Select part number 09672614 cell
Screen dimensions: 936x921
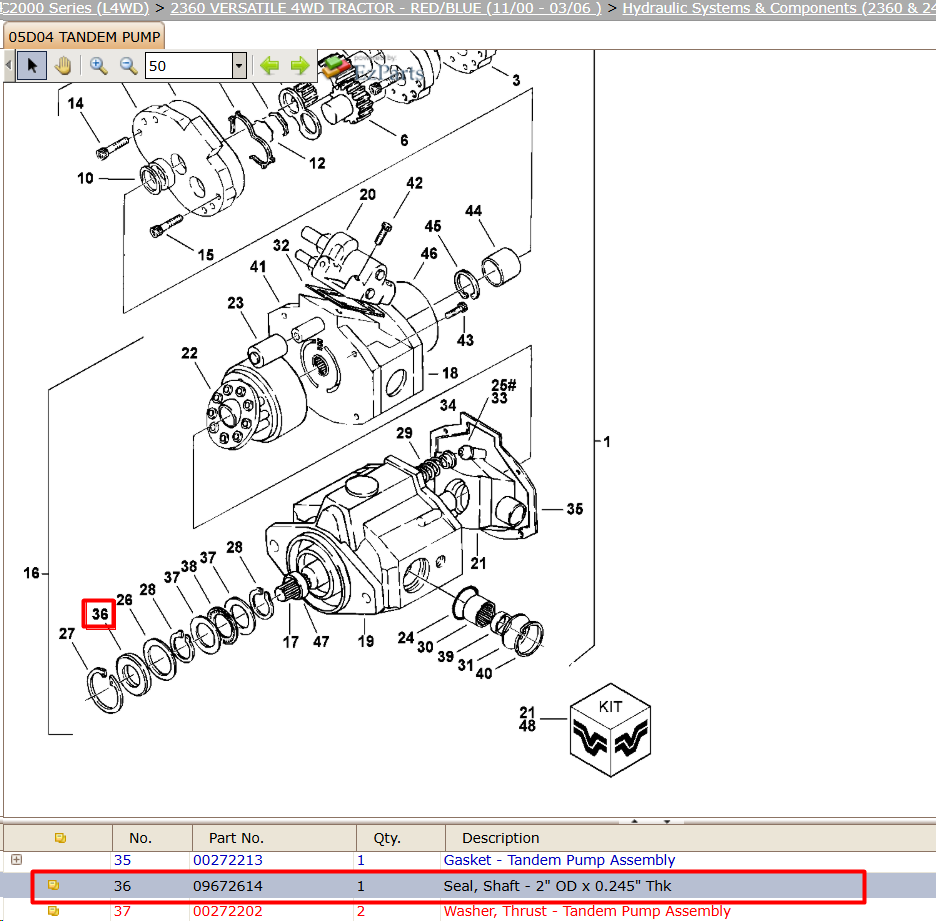[x=227, y=886]
